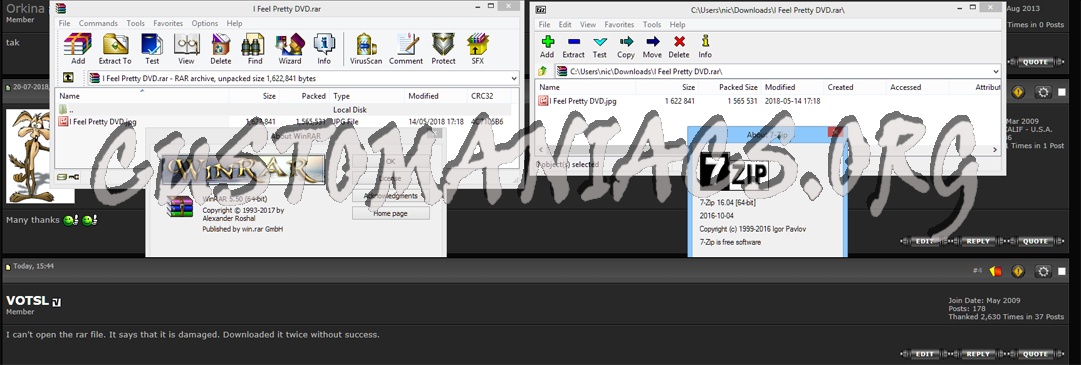Click the Extract minus icon in 7-Zip
Screen dimensions: 1081x365
(x=574, y=42)
